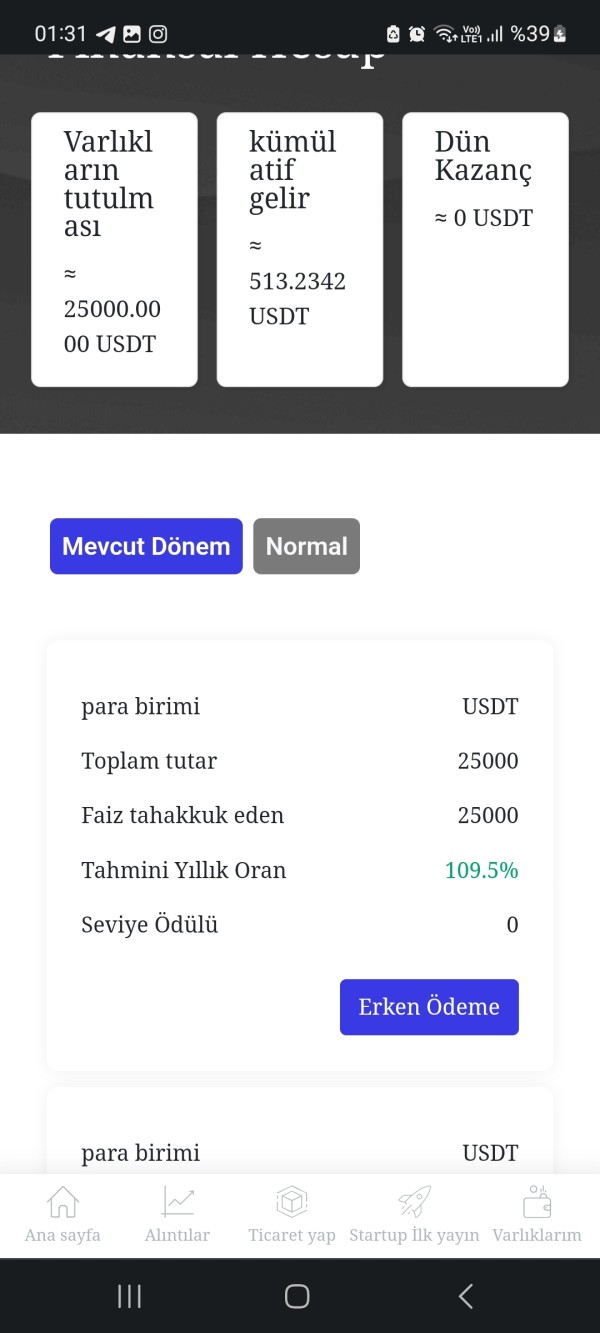Tap the Telegram notification icon in status bar

pos(105,34)
